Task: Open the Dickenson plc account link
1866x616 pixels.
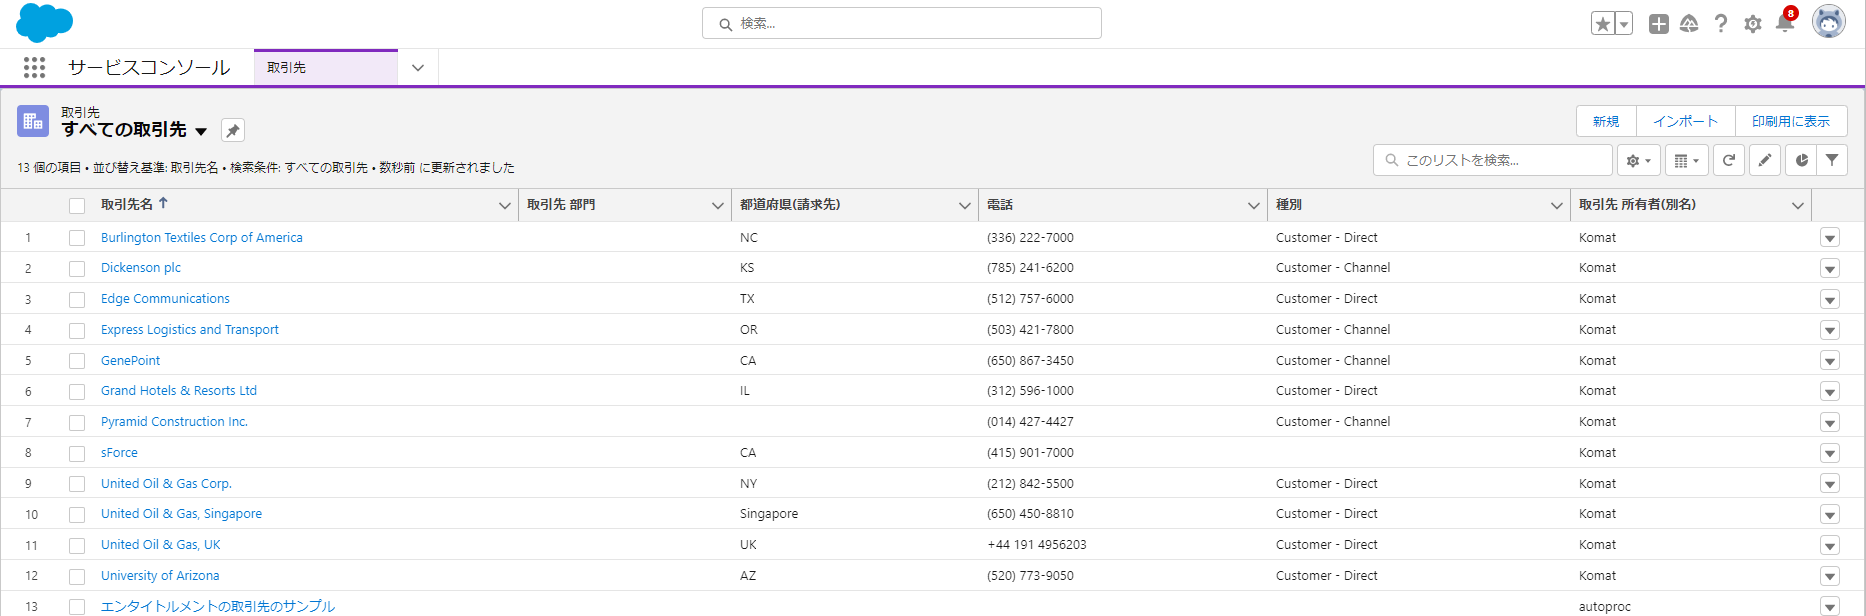Action: point(141,267)
